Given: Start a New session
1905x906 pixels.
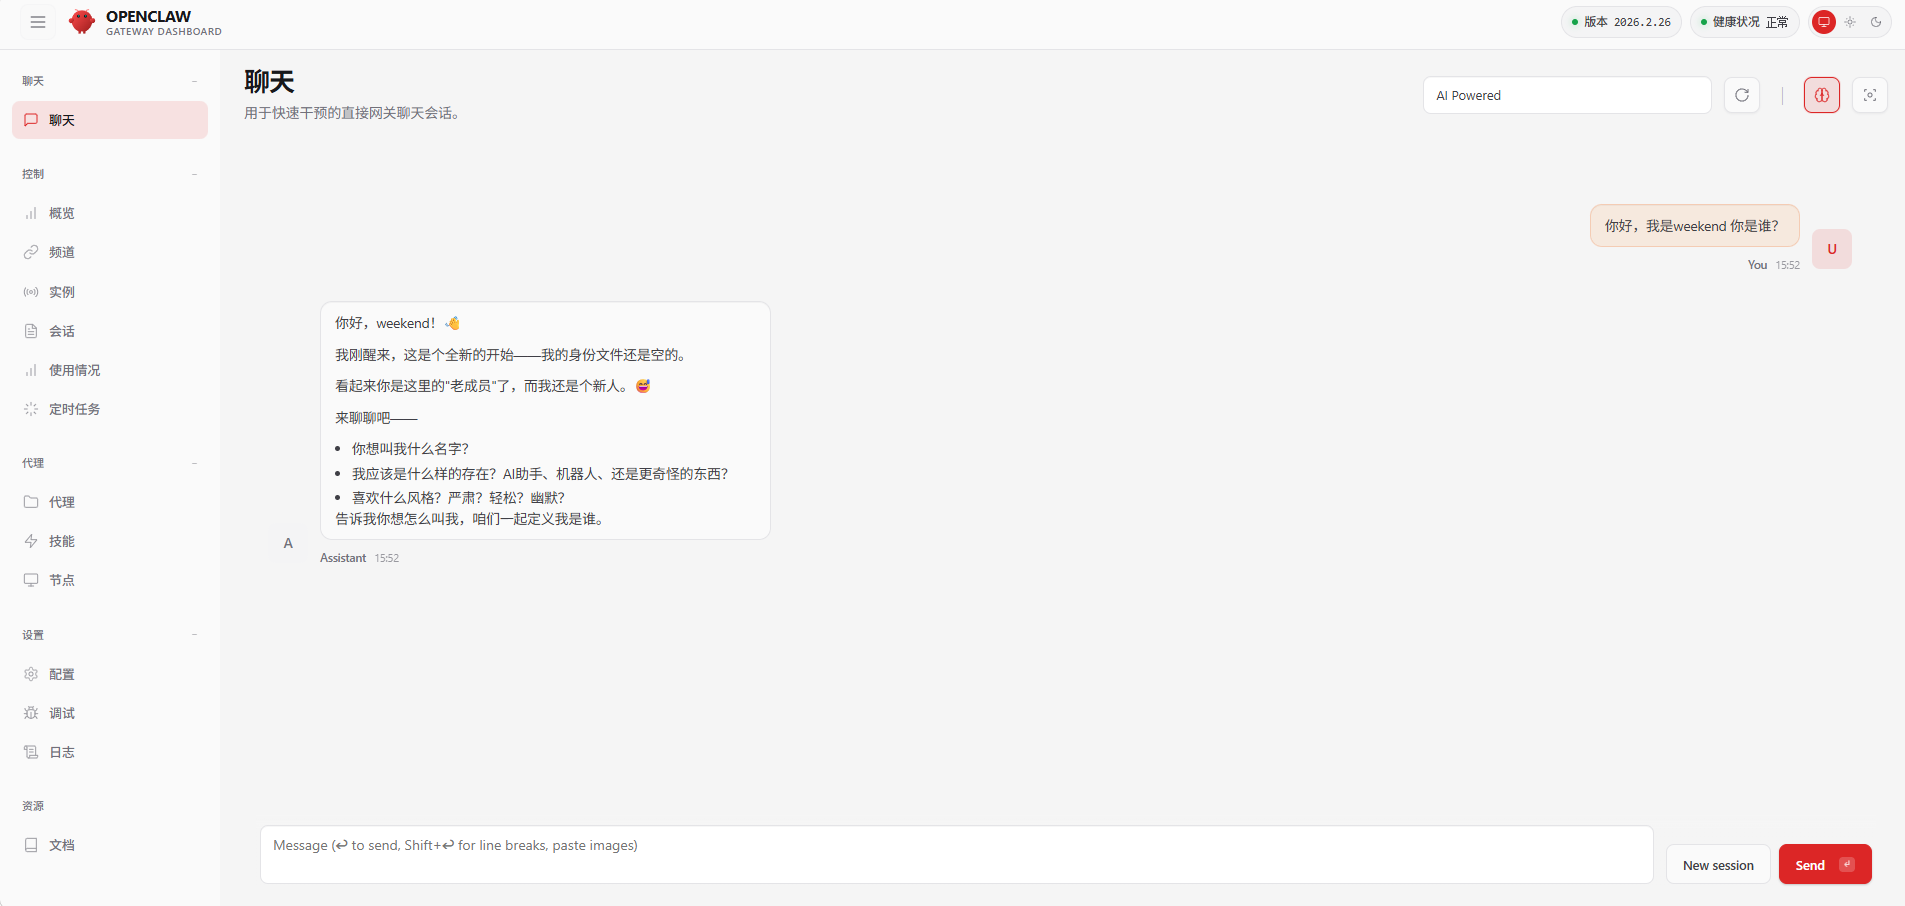Looking at the screenshot, I should 1717,865.
